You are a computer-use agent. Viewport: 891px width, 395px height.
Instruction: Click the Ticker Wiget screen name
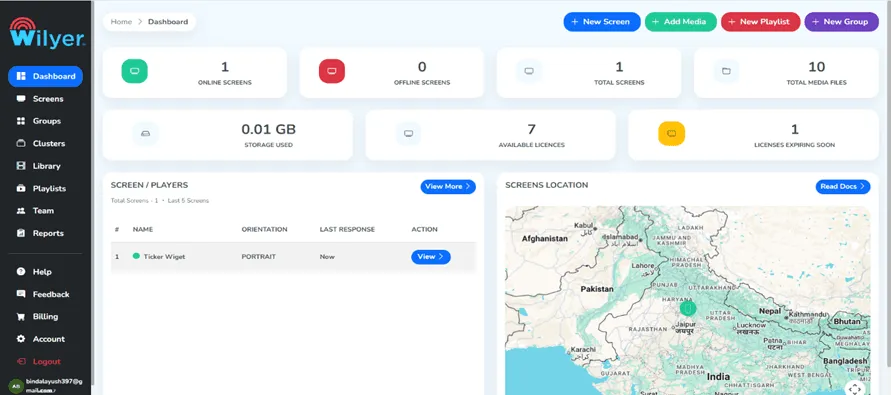click(164, 257)
